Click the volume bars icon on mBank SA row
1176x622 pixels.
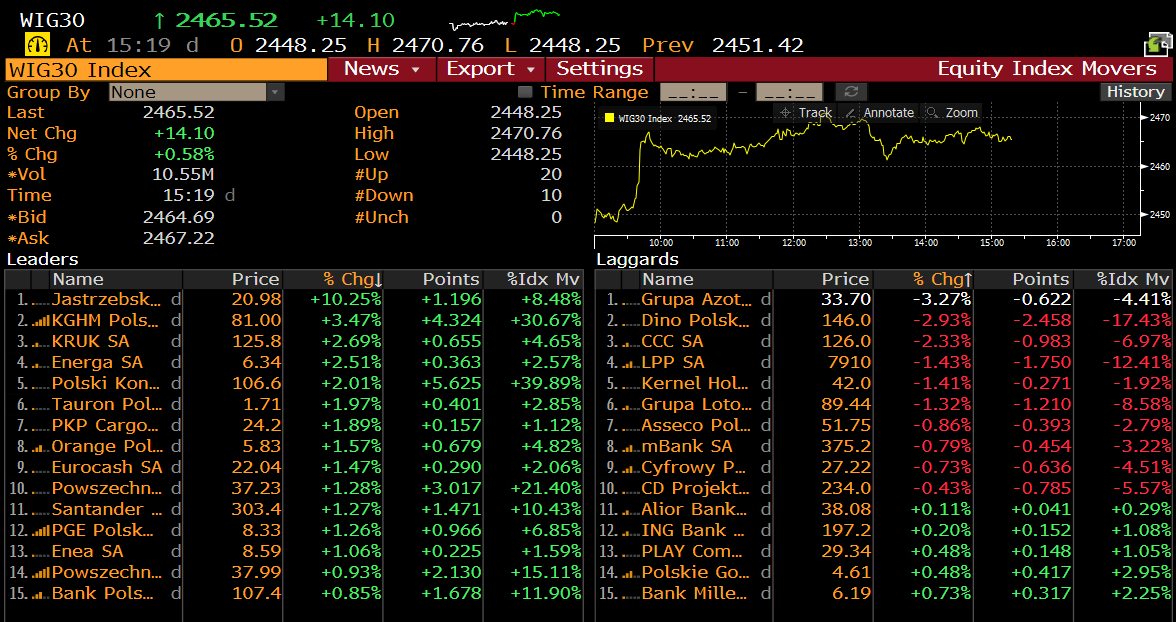[x=630, y=447]
